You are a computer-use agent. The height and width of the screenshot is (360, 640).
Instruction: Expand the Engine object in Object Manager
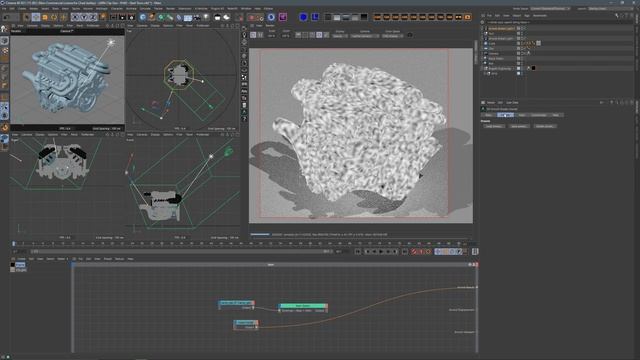click(482, 69)
